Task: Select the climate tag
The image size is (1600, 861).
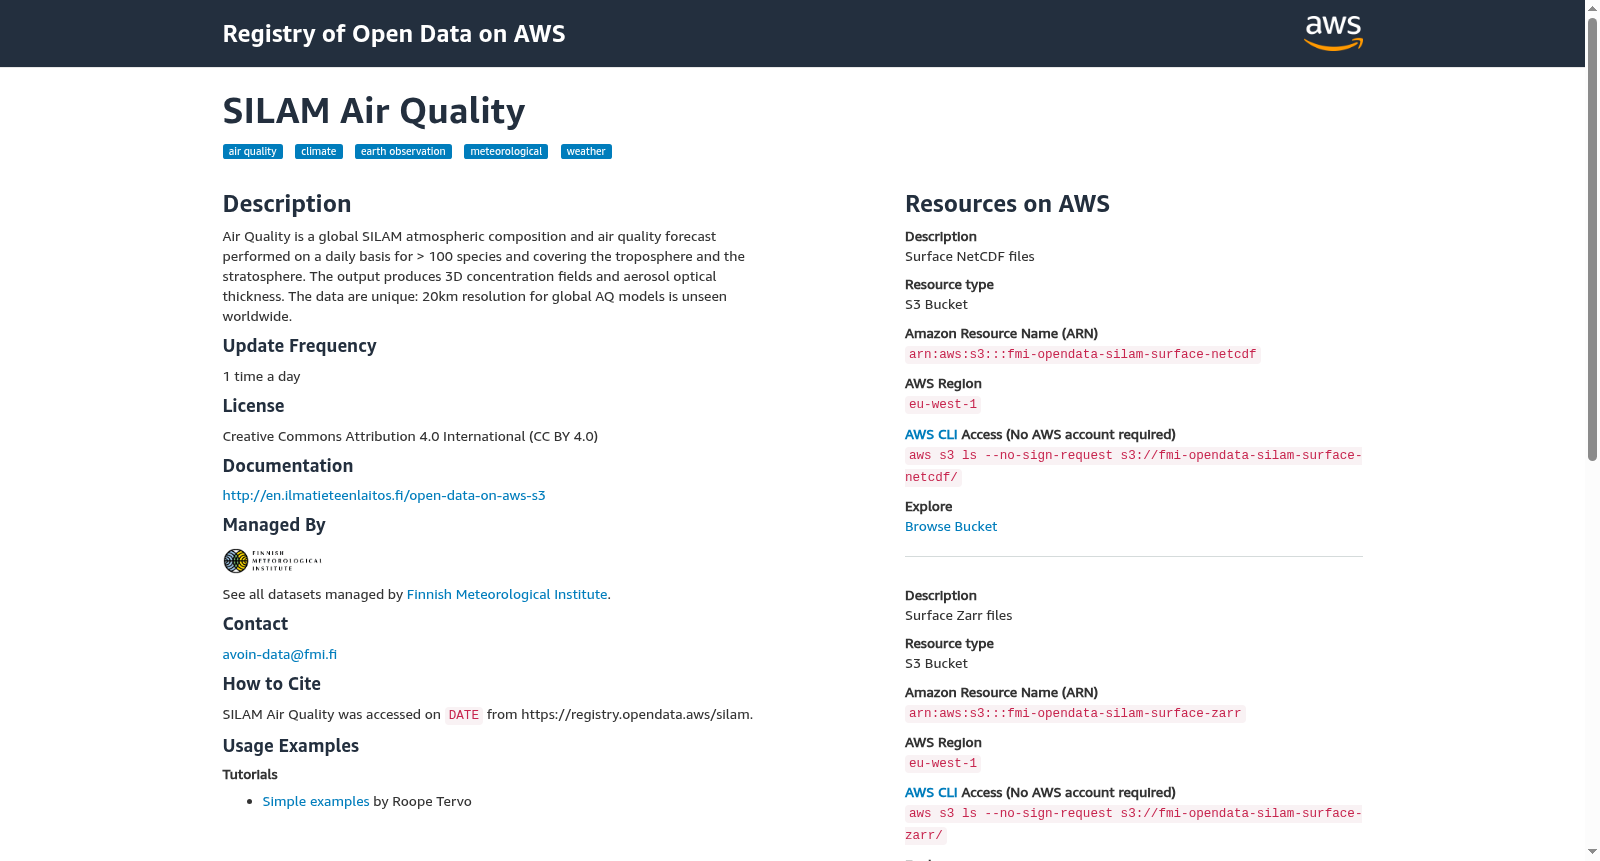Action: 319,152
